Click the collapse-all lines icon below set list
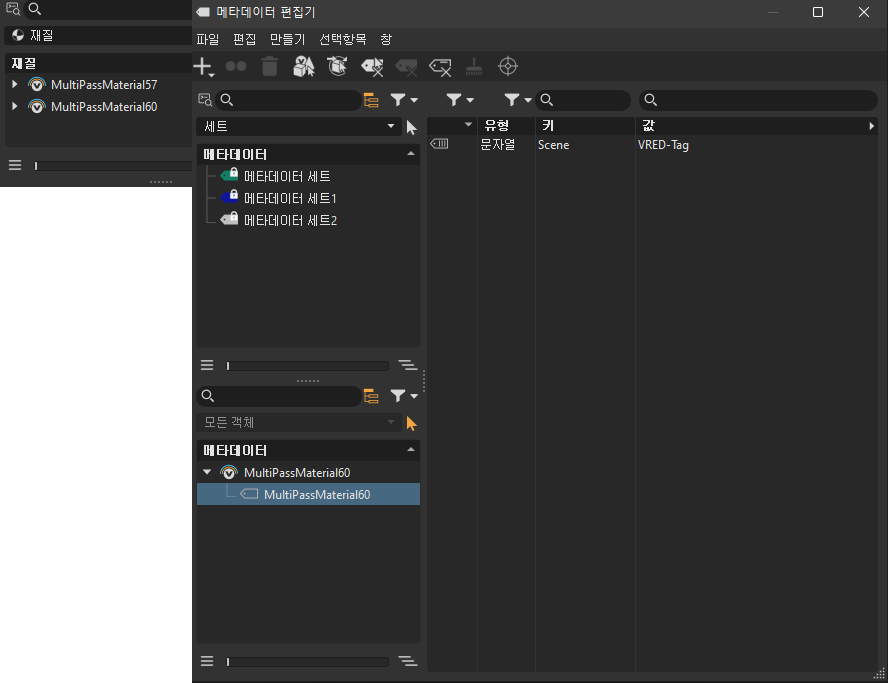This screenshot has height=683, width=888. pos(408,365)
